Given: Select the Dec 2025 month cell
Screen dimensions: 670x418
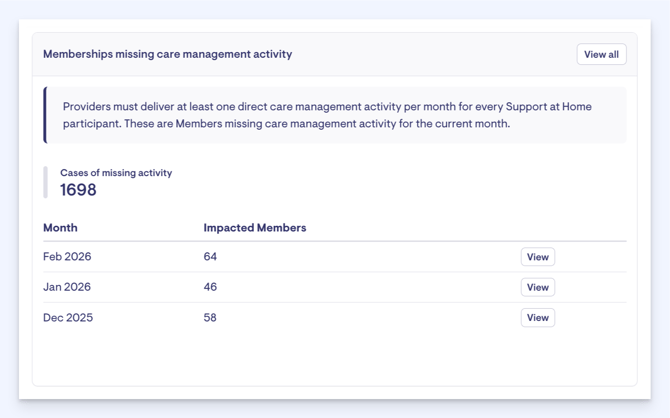Looking at the screenshot, I should 67,318.
